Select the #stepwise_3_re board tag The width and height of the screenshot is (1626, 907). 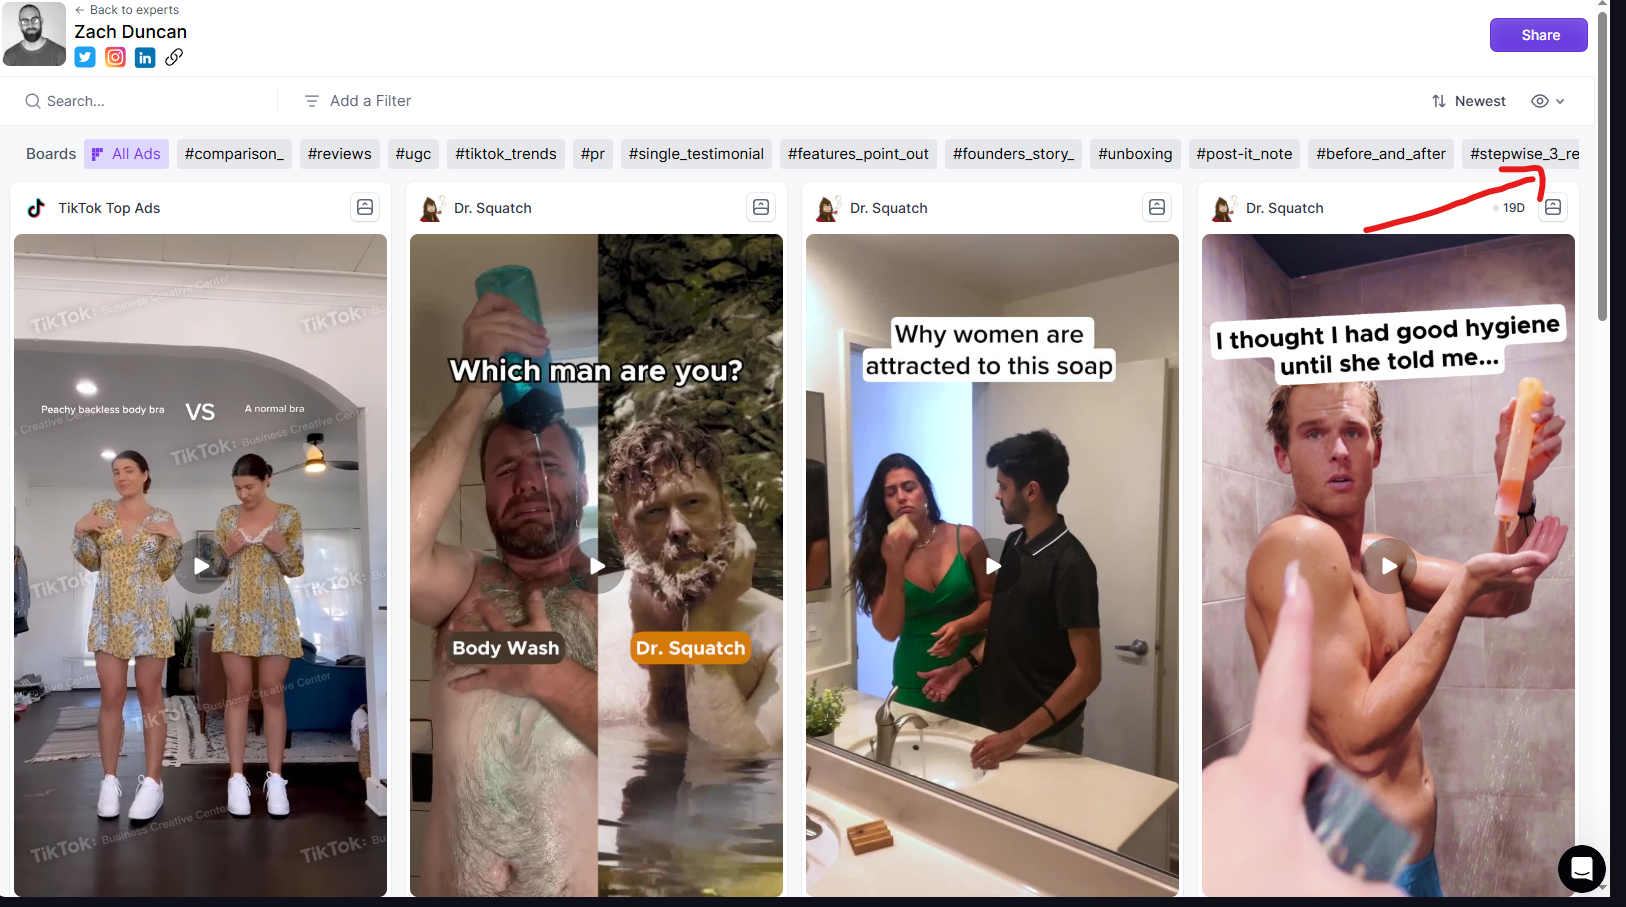click(1521, 154)
